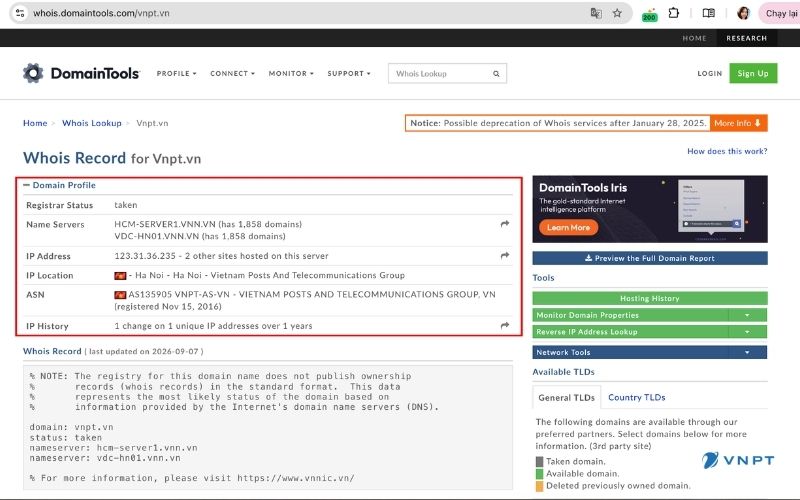The height and width of the screenshot is (500, 800).
Task: Click the gray 'Taken domain' legend swatch
Action: pos(539,461)
